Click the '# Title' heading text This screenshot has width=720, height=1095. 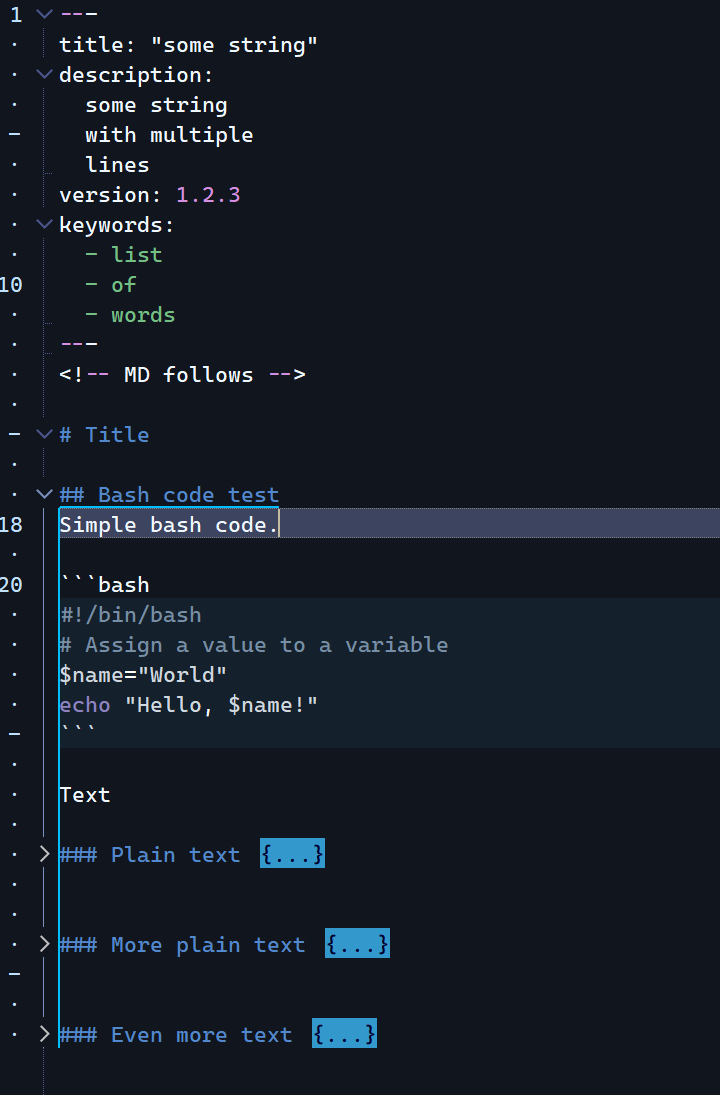[x=104, y=435]
